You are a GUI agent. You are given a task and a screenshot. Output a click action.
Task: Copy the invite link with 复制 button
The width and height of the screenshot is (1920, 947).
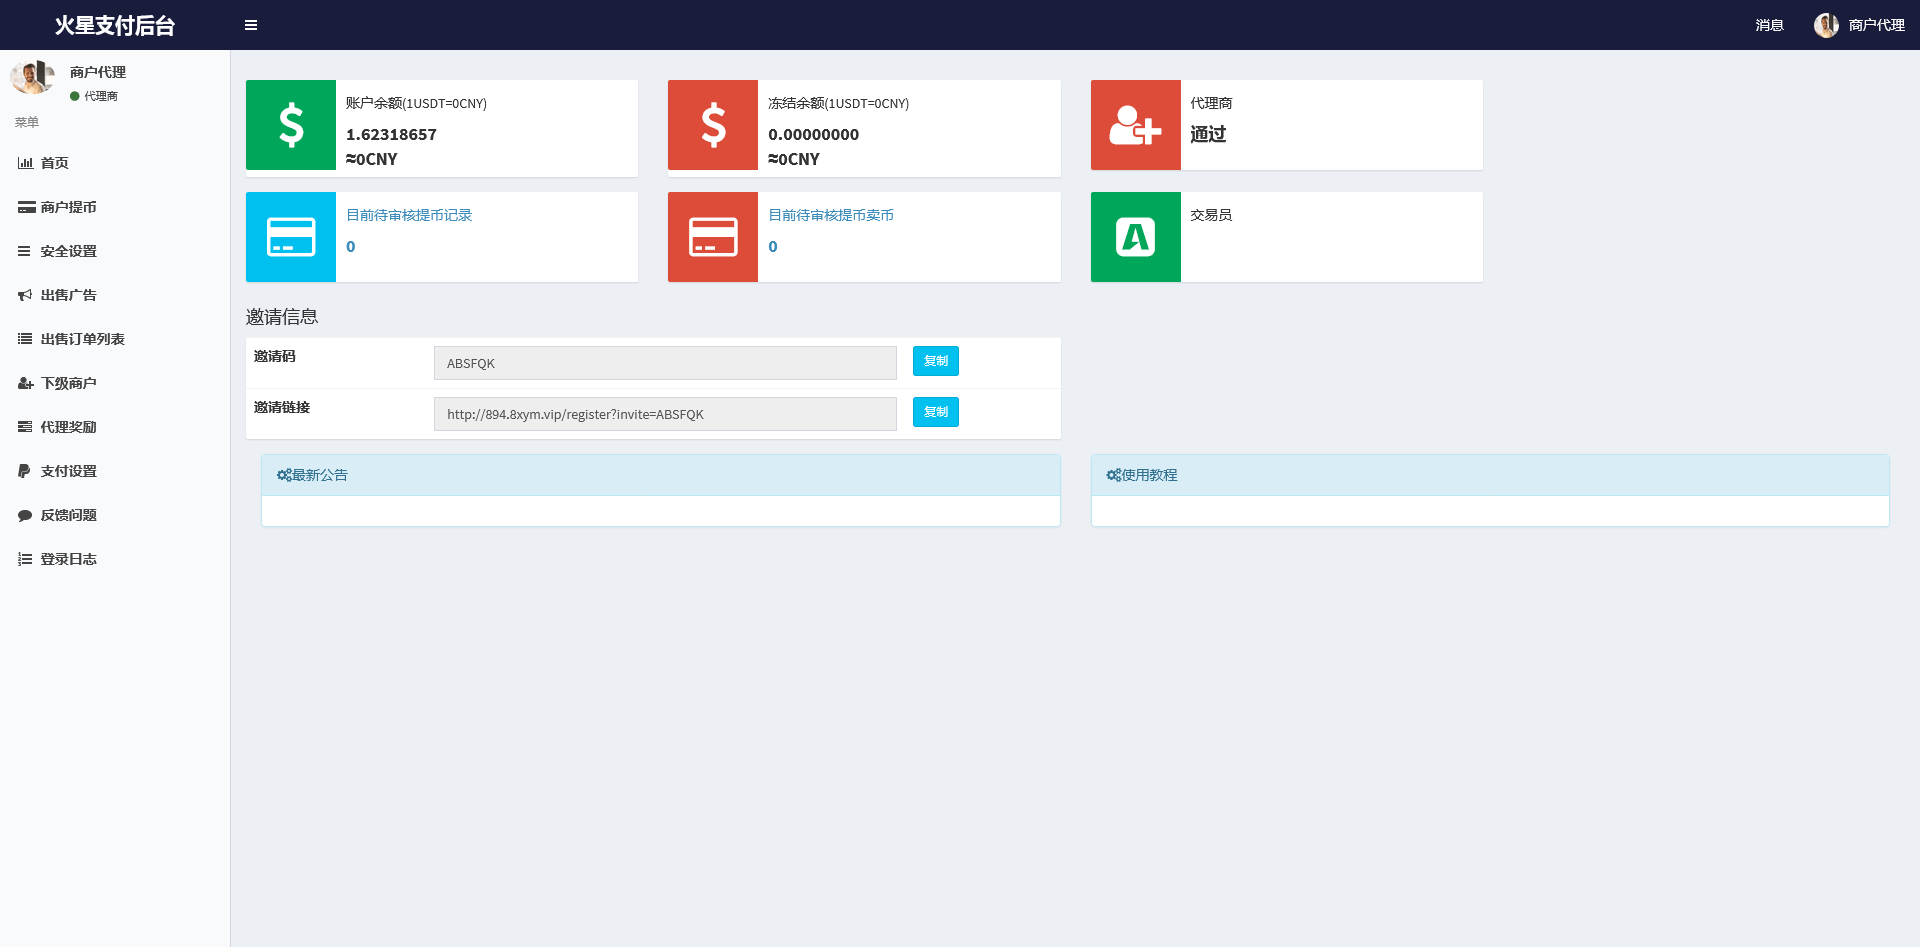(x=935, y=412)
